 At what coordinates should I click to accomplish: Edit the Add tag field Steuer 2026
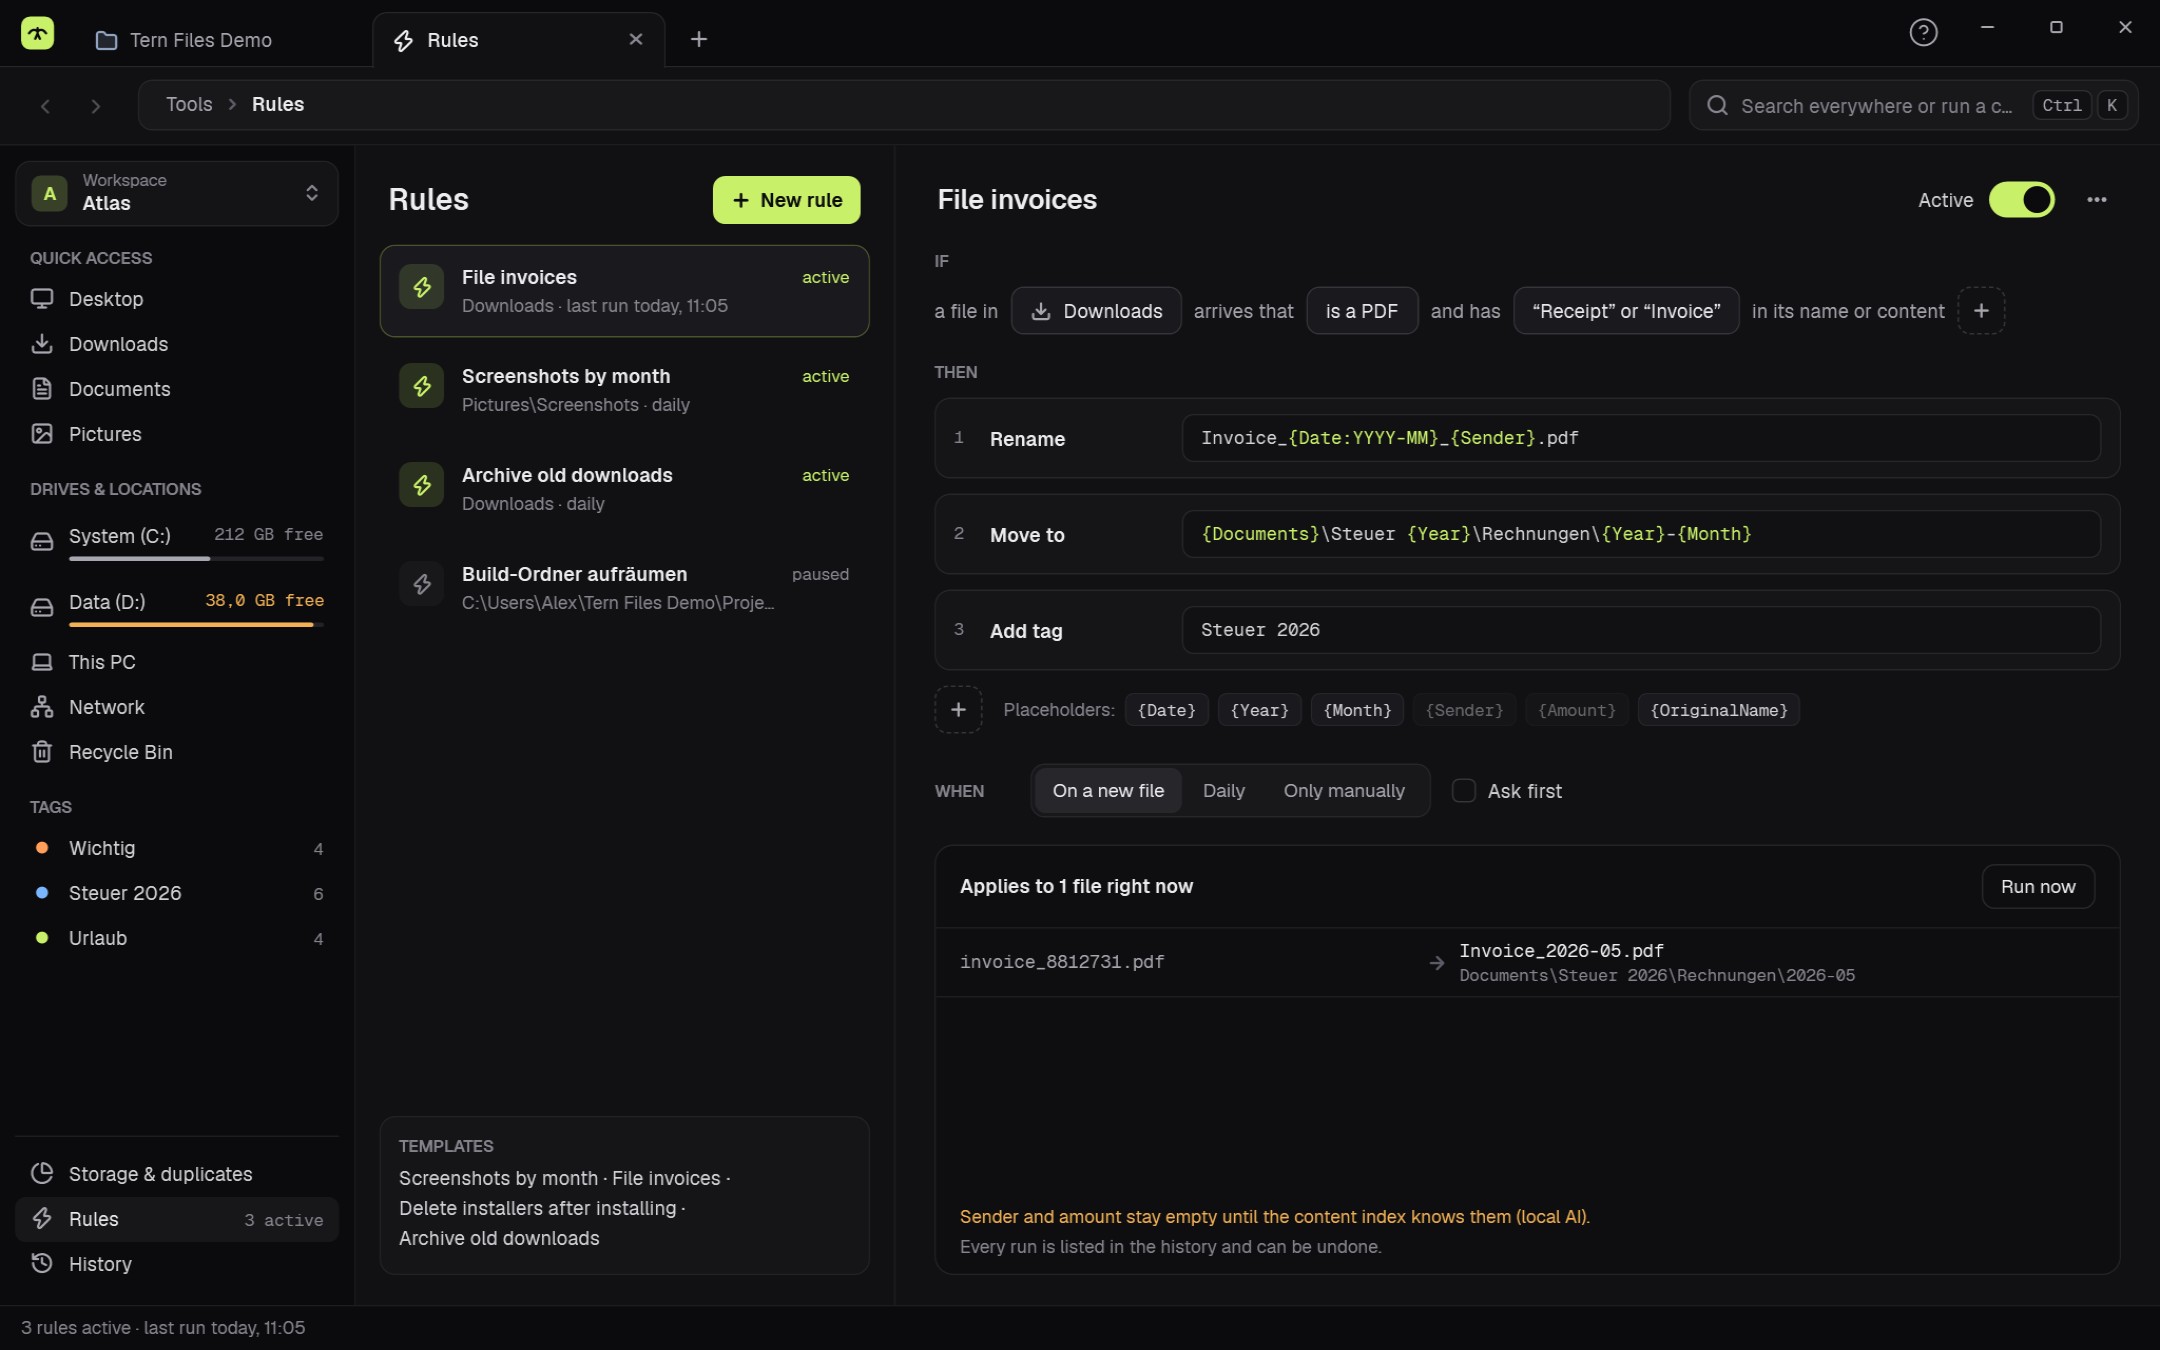pyautogui.click(x=1640, y=630)
